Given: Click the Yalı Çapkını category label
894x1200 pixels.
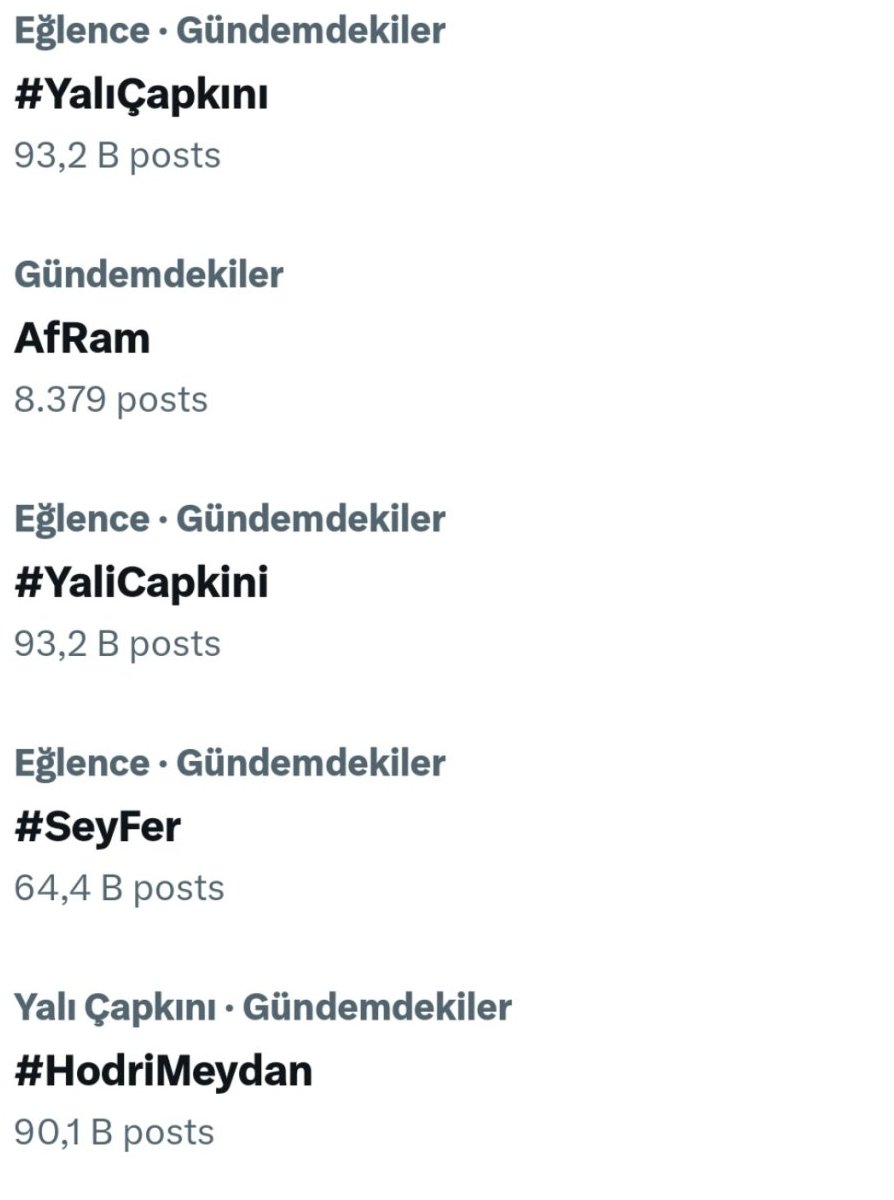Looking at the screenshot, I should (x=115, y=1007).
